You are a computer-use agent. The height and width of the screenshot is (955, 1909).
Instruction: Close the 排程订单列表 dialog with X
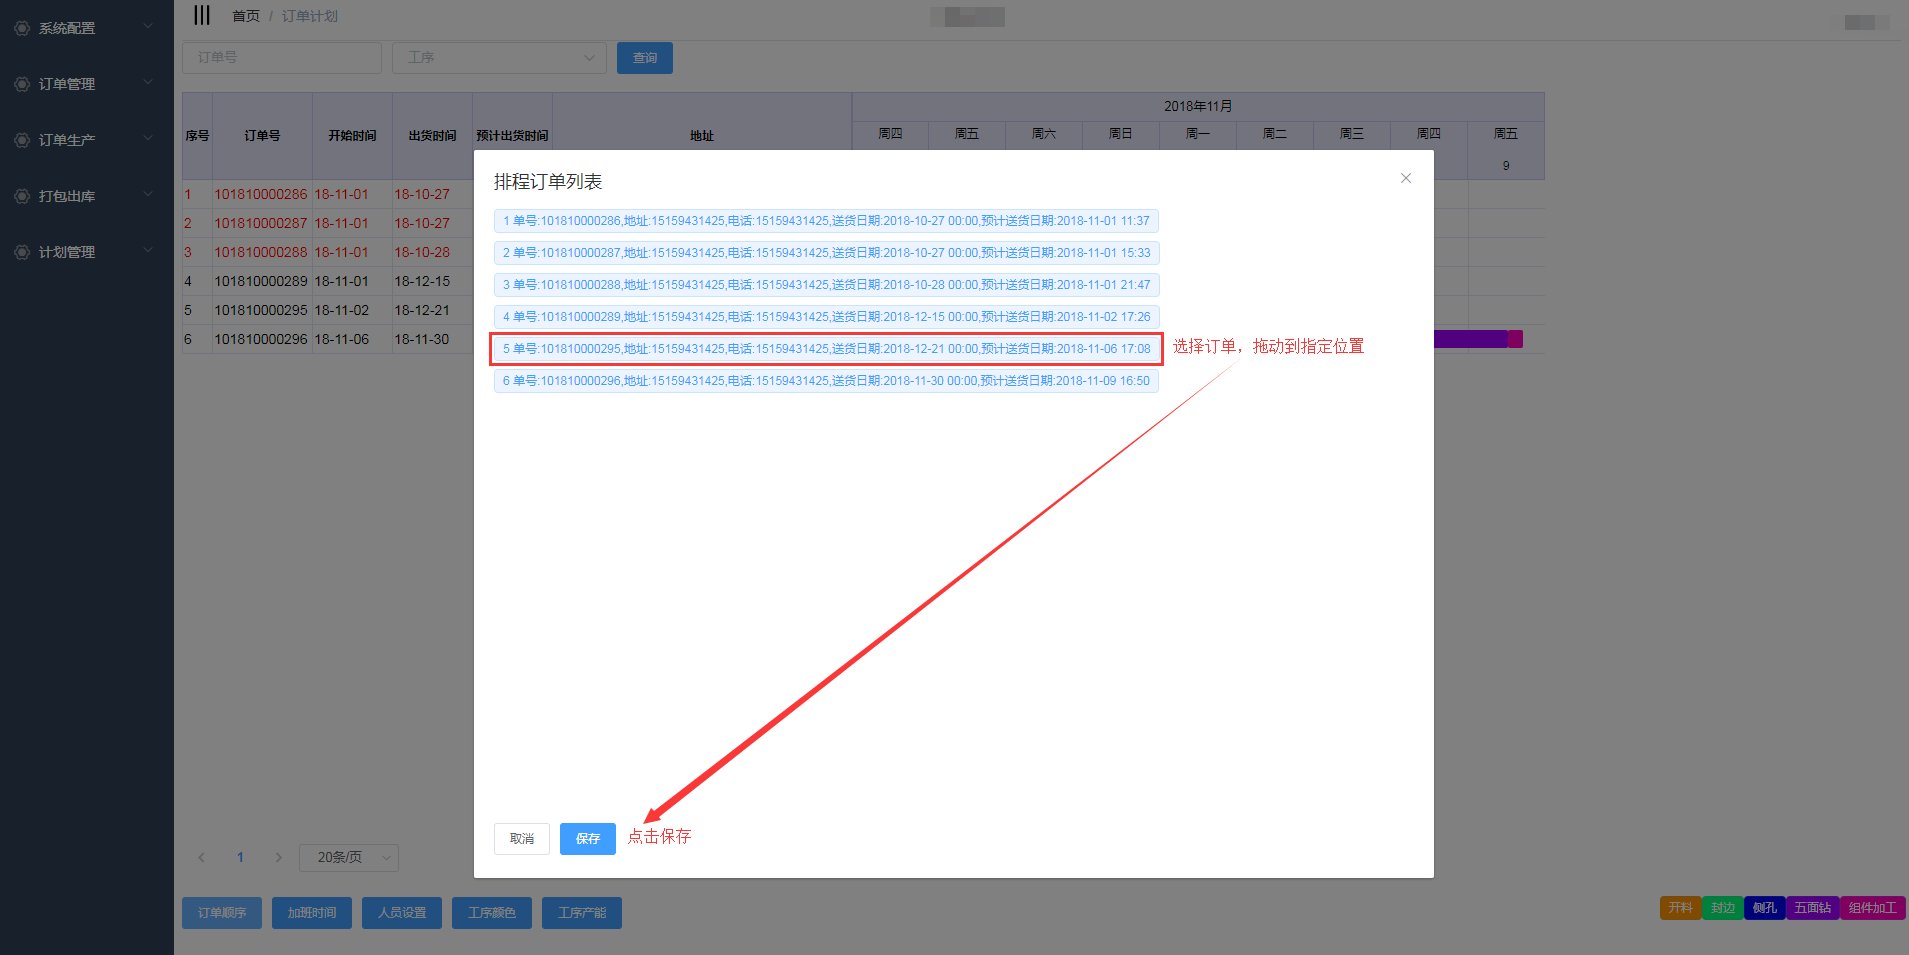coord(1405,178)
